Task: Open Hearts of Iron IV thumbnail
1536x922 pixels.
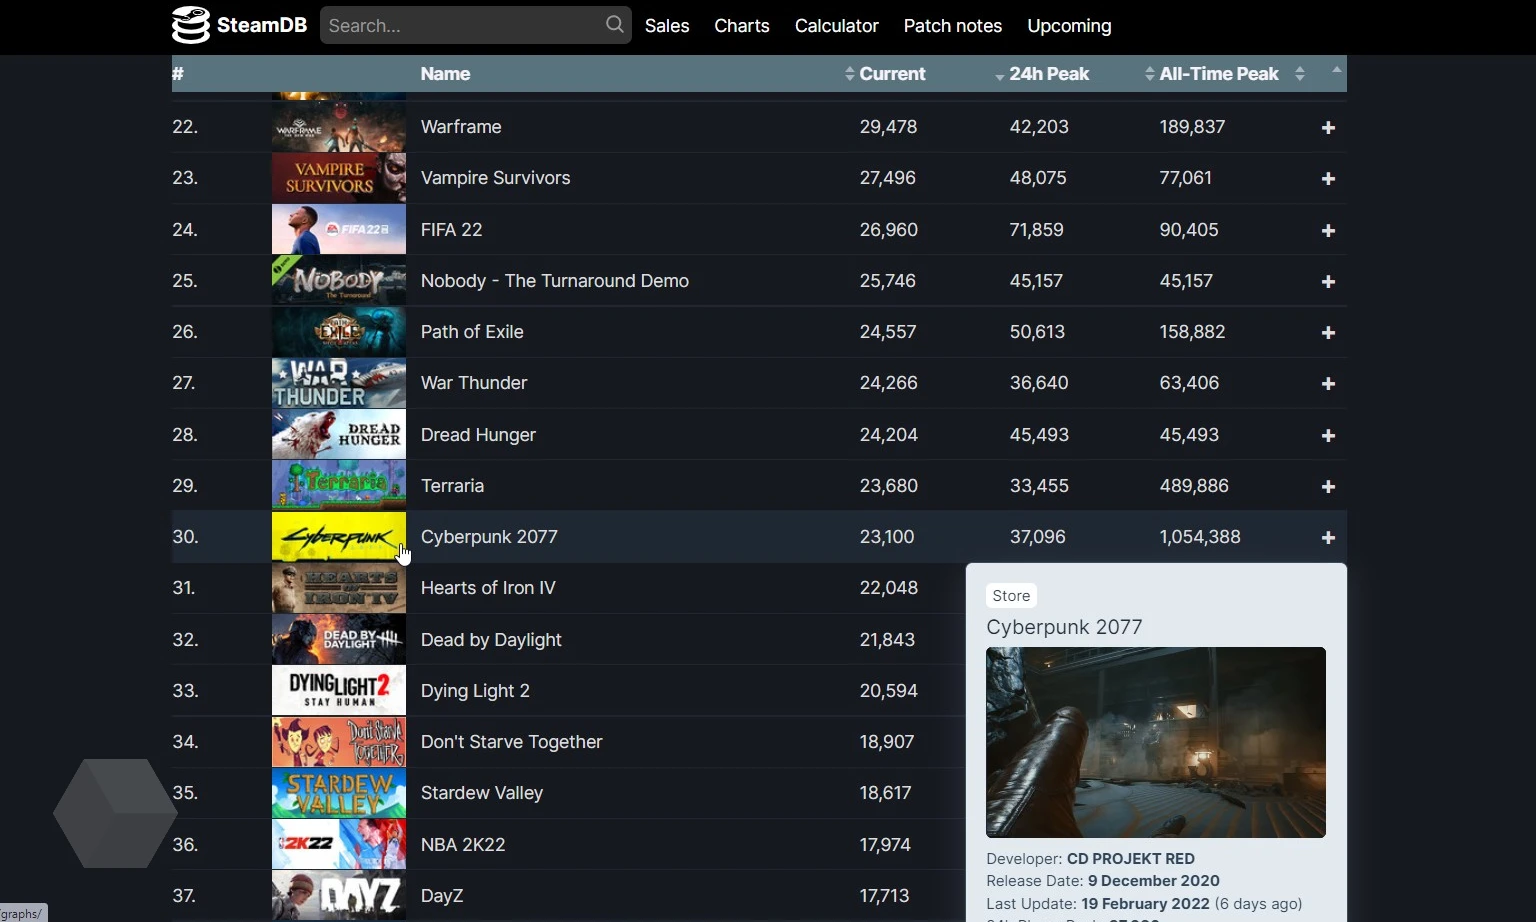Action: (339, 588)
